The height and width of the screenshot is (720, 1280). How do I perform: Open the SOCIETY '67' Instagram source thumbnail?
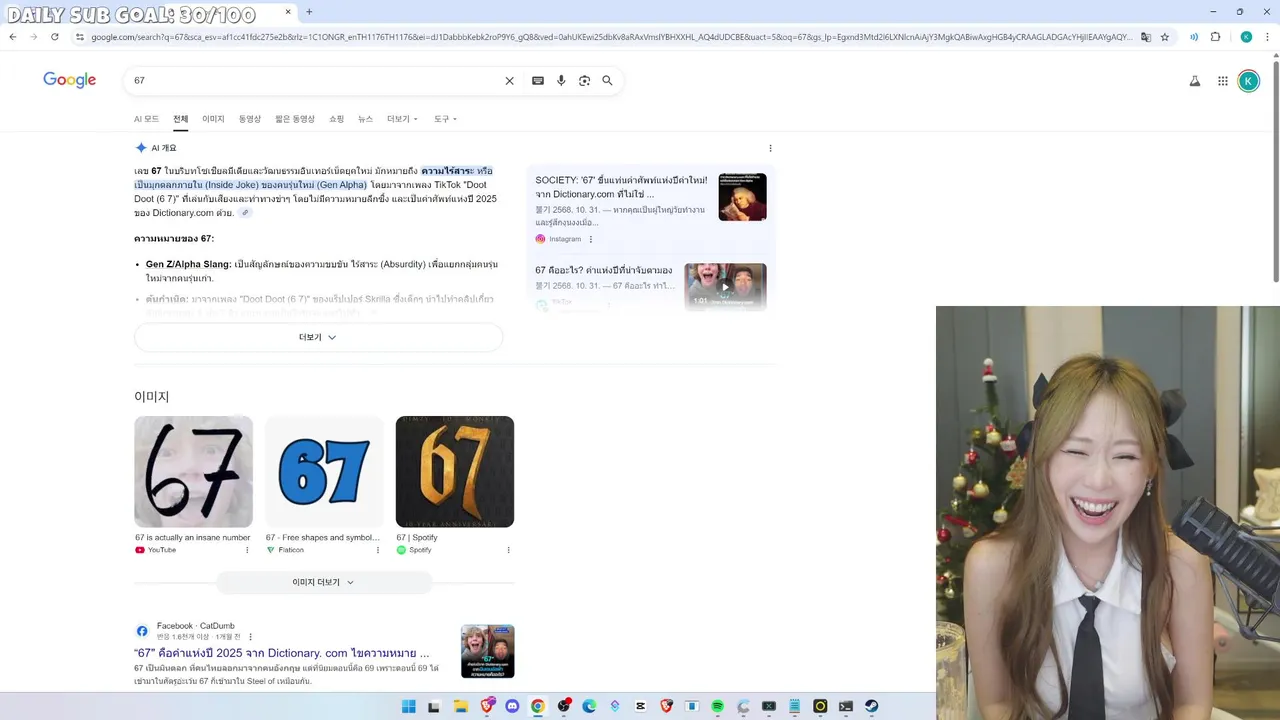click(742, 197)
